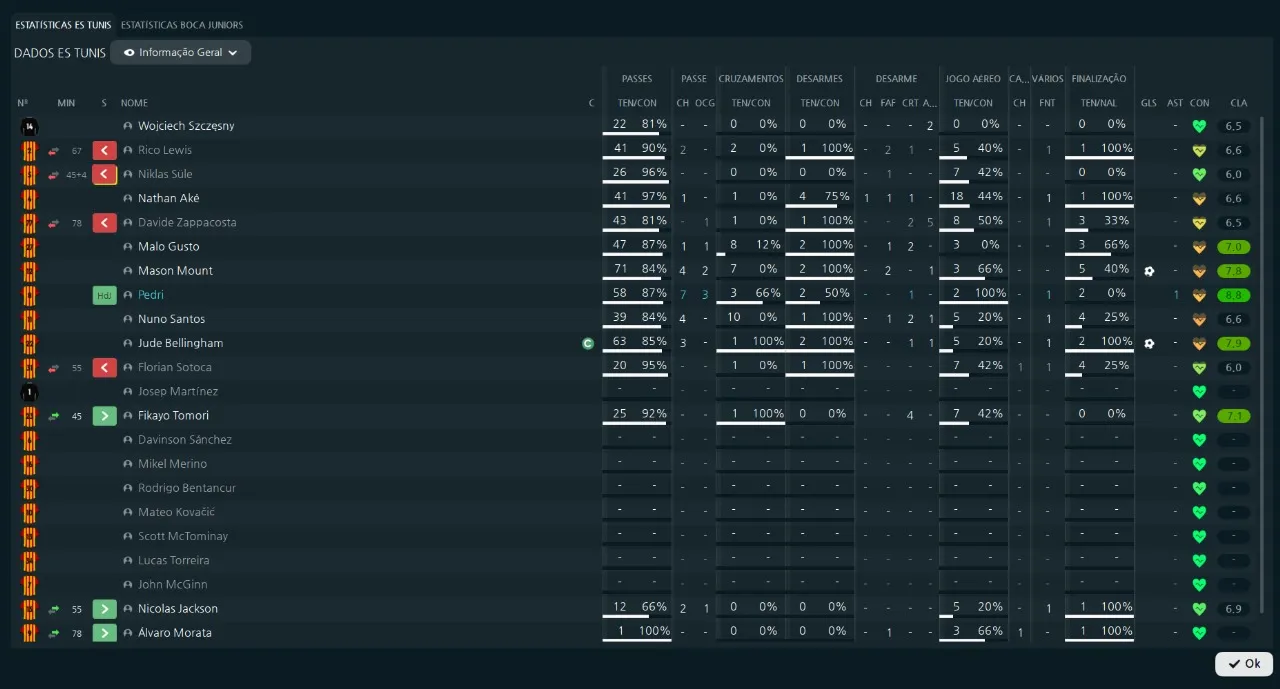Viewport: 1280px width, 689px height.
Task: Click the DESARMES column group header
Action: [820, 79]
